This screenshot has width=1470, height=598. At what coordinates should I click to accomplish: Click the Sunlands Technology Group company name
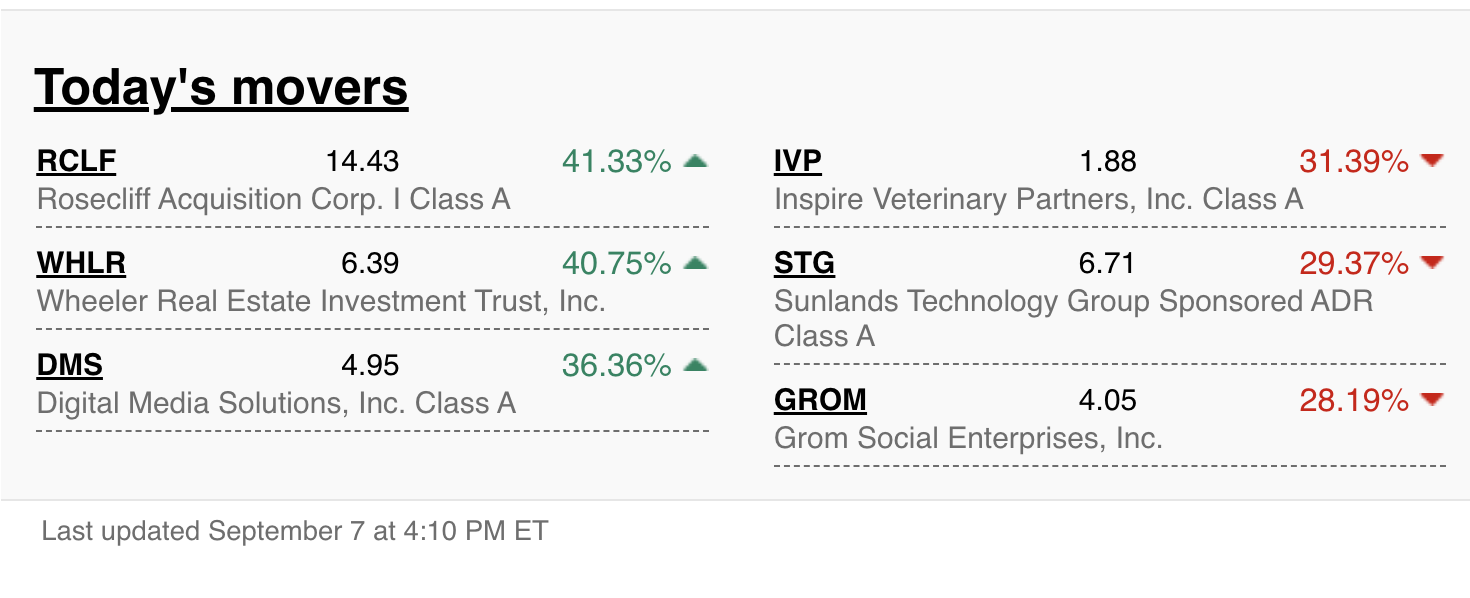pos(1073,302)
